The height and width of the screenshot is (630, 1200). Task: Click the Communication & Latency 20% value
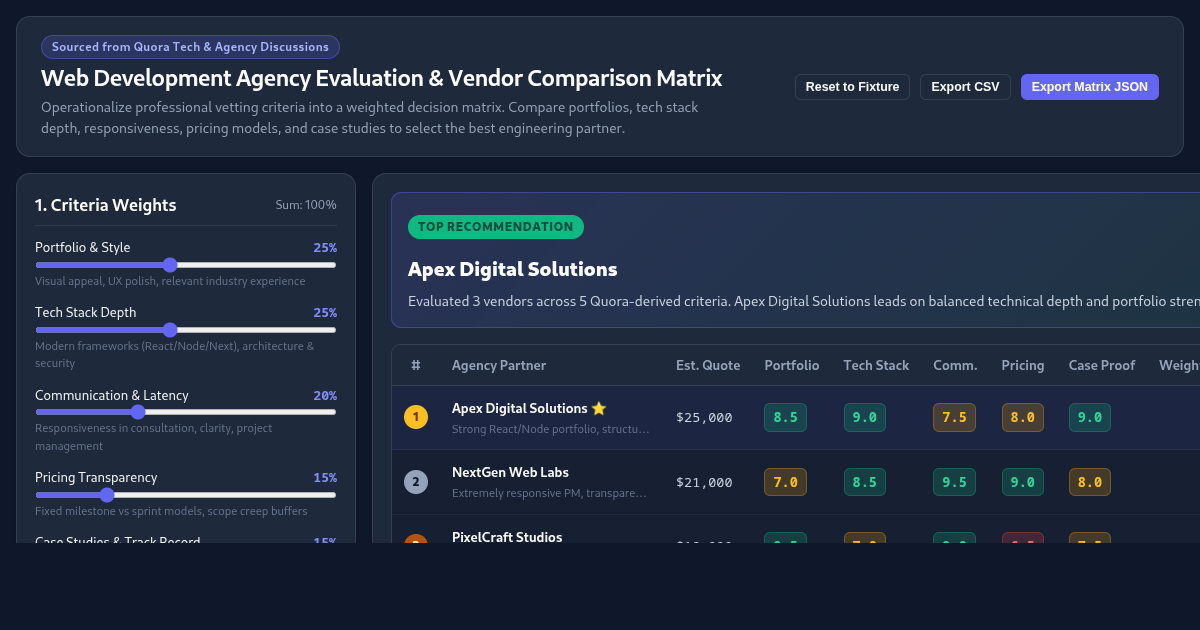pyautogui.click(x=325, y=395)
